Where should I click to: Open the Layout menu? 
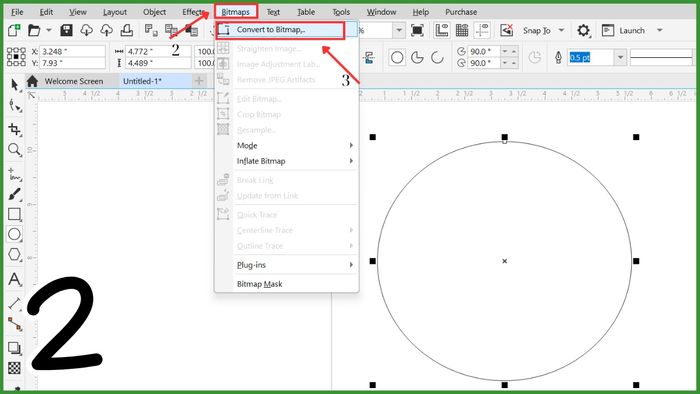coord(115,12)
